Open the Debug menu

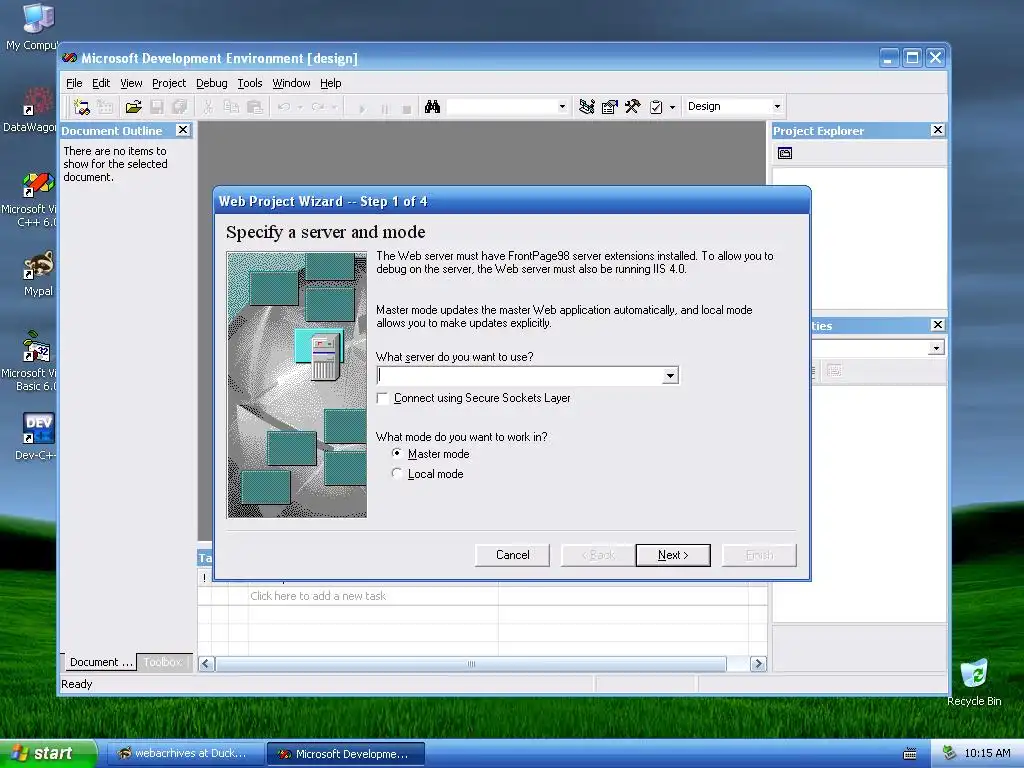tap(212, 83)
